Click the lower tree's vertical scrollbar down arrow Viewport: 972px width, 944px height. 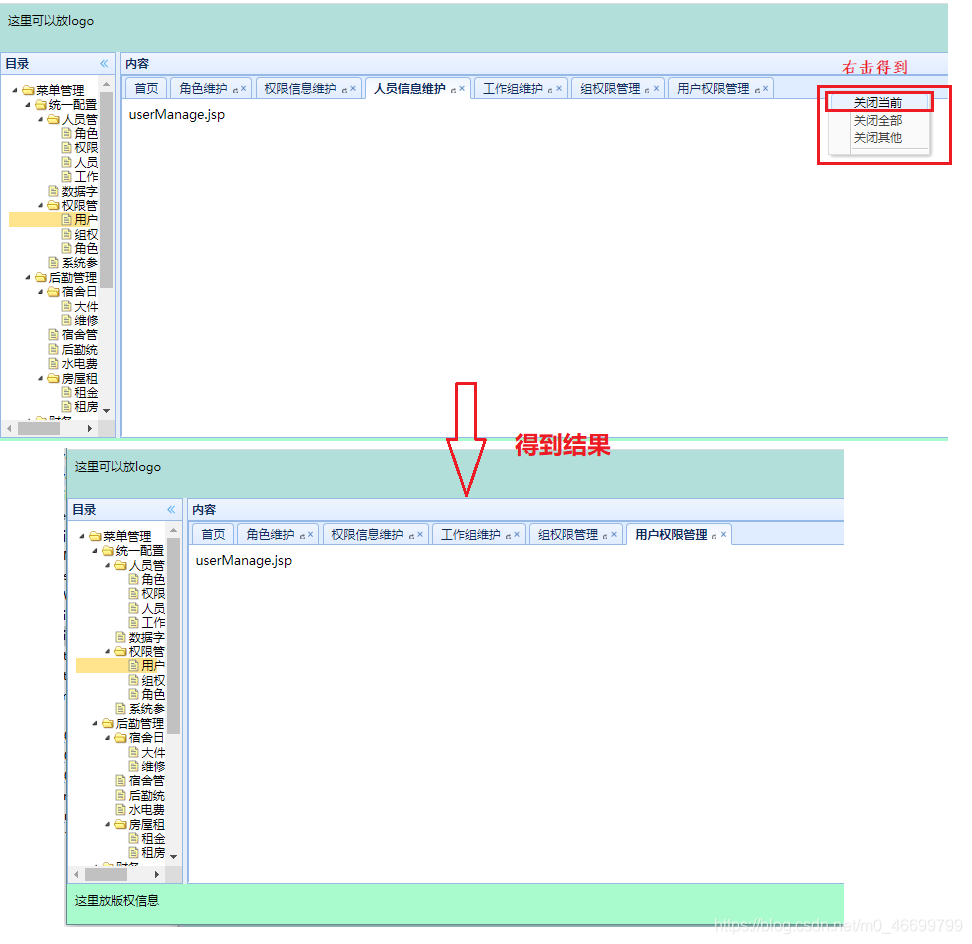174,856
